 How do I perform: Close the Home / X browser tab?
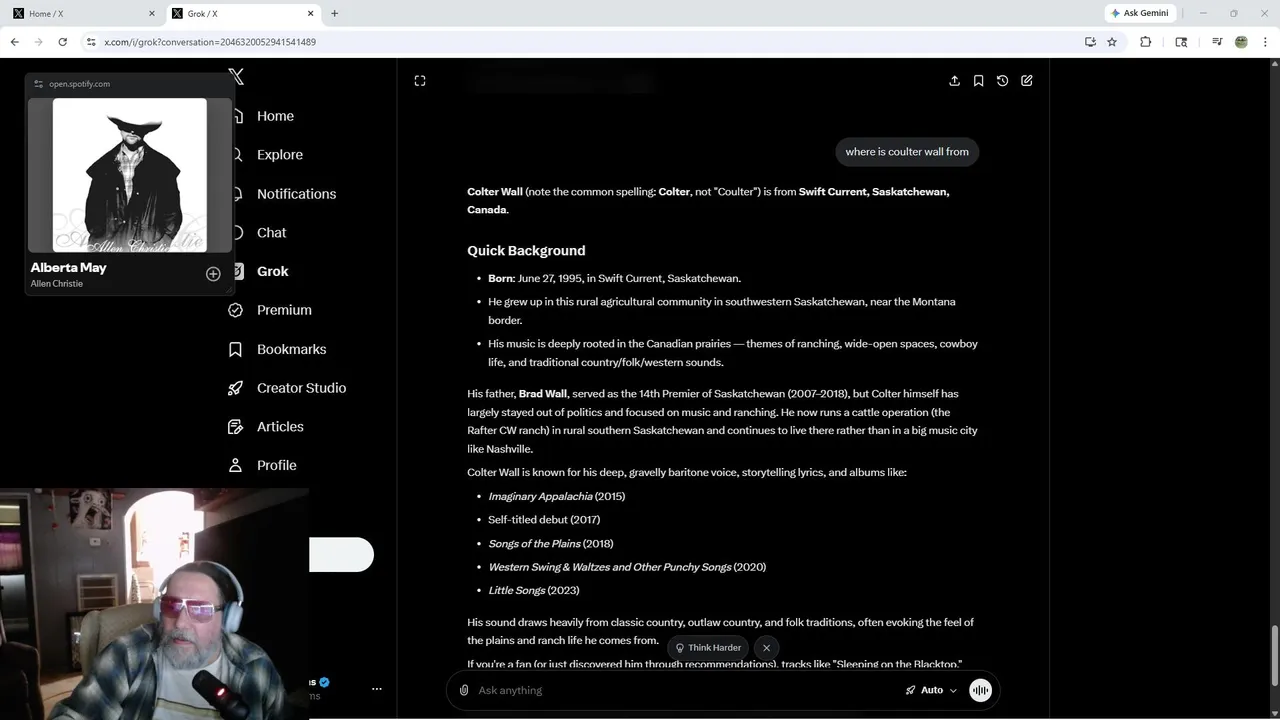(x=152, y=13)
